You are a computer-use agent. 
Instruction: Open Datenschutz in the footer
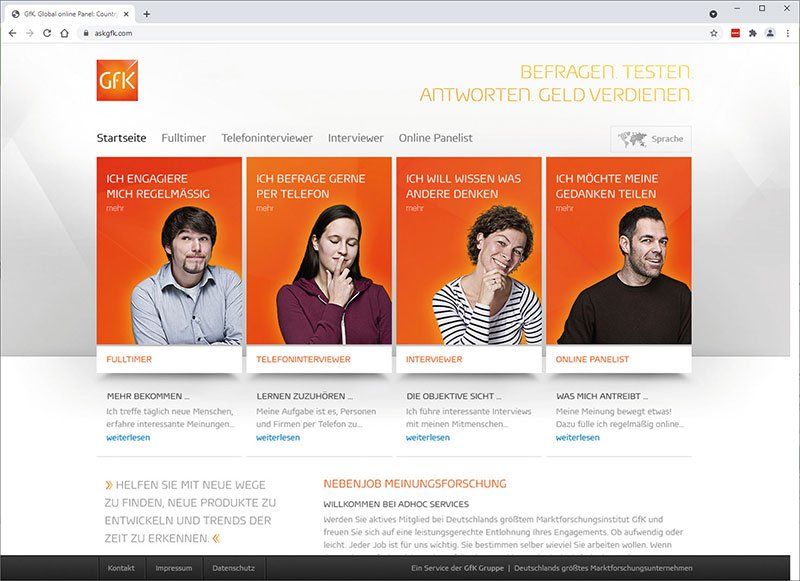(x=234, y=568)
